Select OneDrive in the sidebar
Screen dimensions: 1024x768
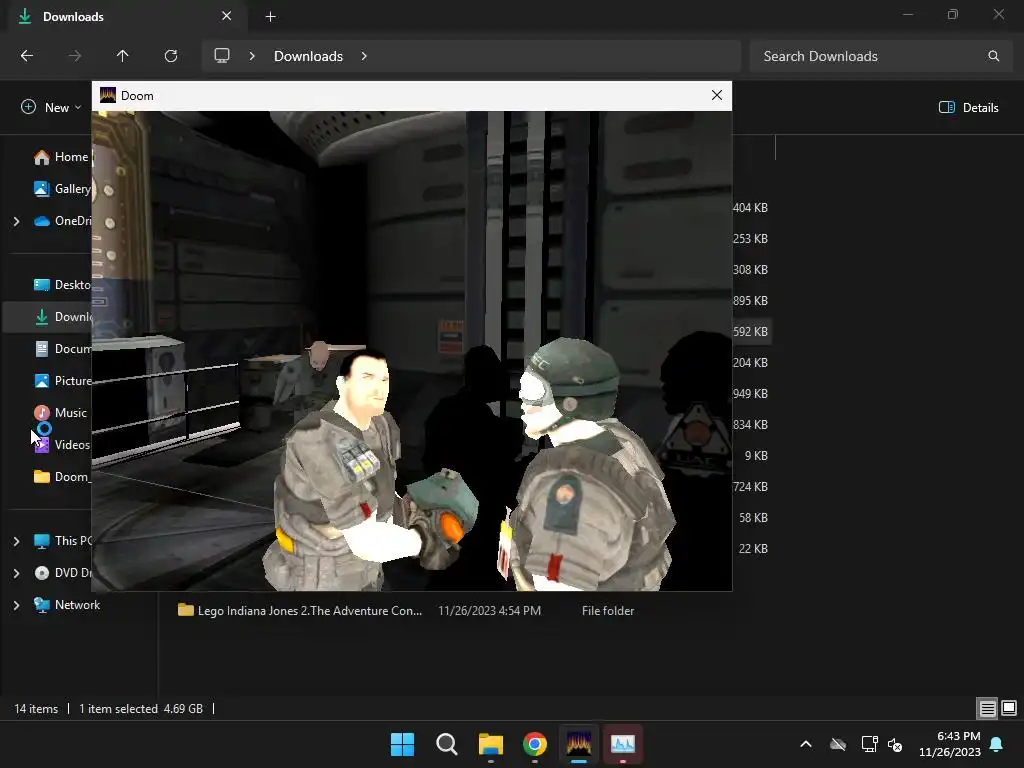(62, 221)
